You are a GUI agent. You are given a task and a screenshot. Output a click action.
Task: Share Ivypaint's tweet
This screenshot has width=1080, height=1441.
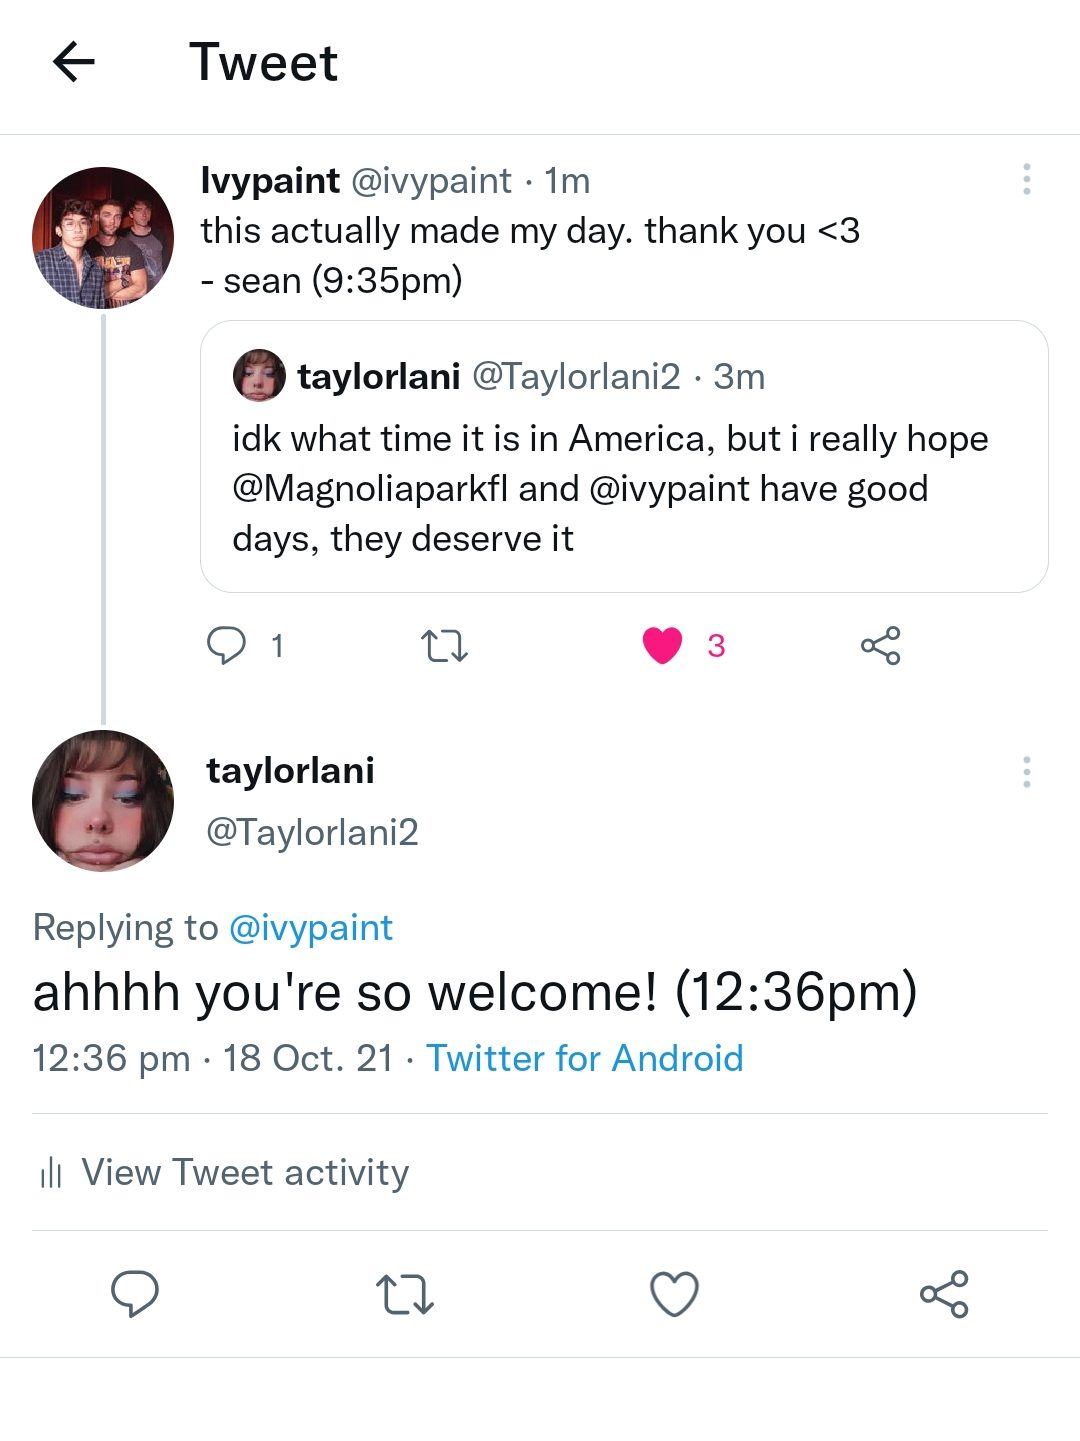pyautogui.click(x=880, y=646)
